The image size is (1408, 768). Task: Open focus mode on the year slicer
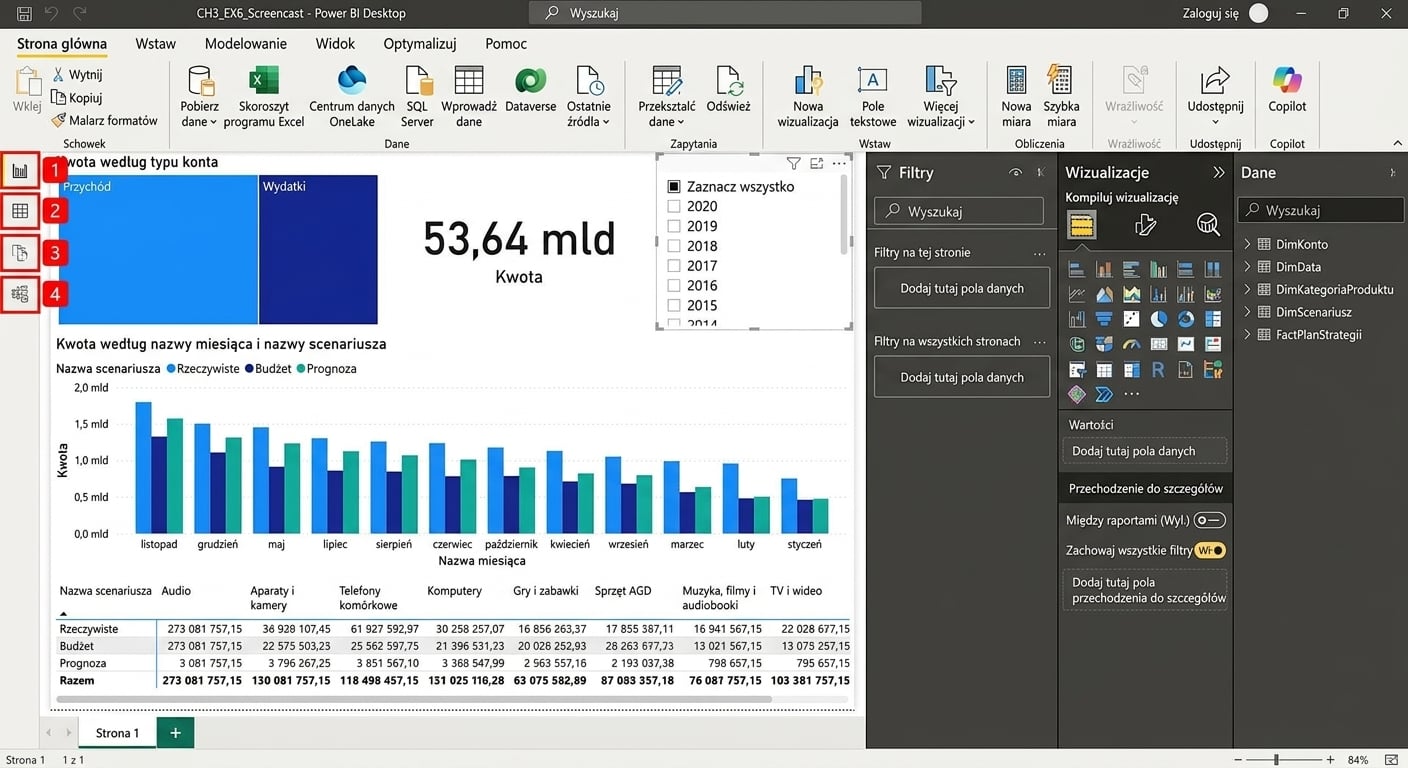[817, 163]
